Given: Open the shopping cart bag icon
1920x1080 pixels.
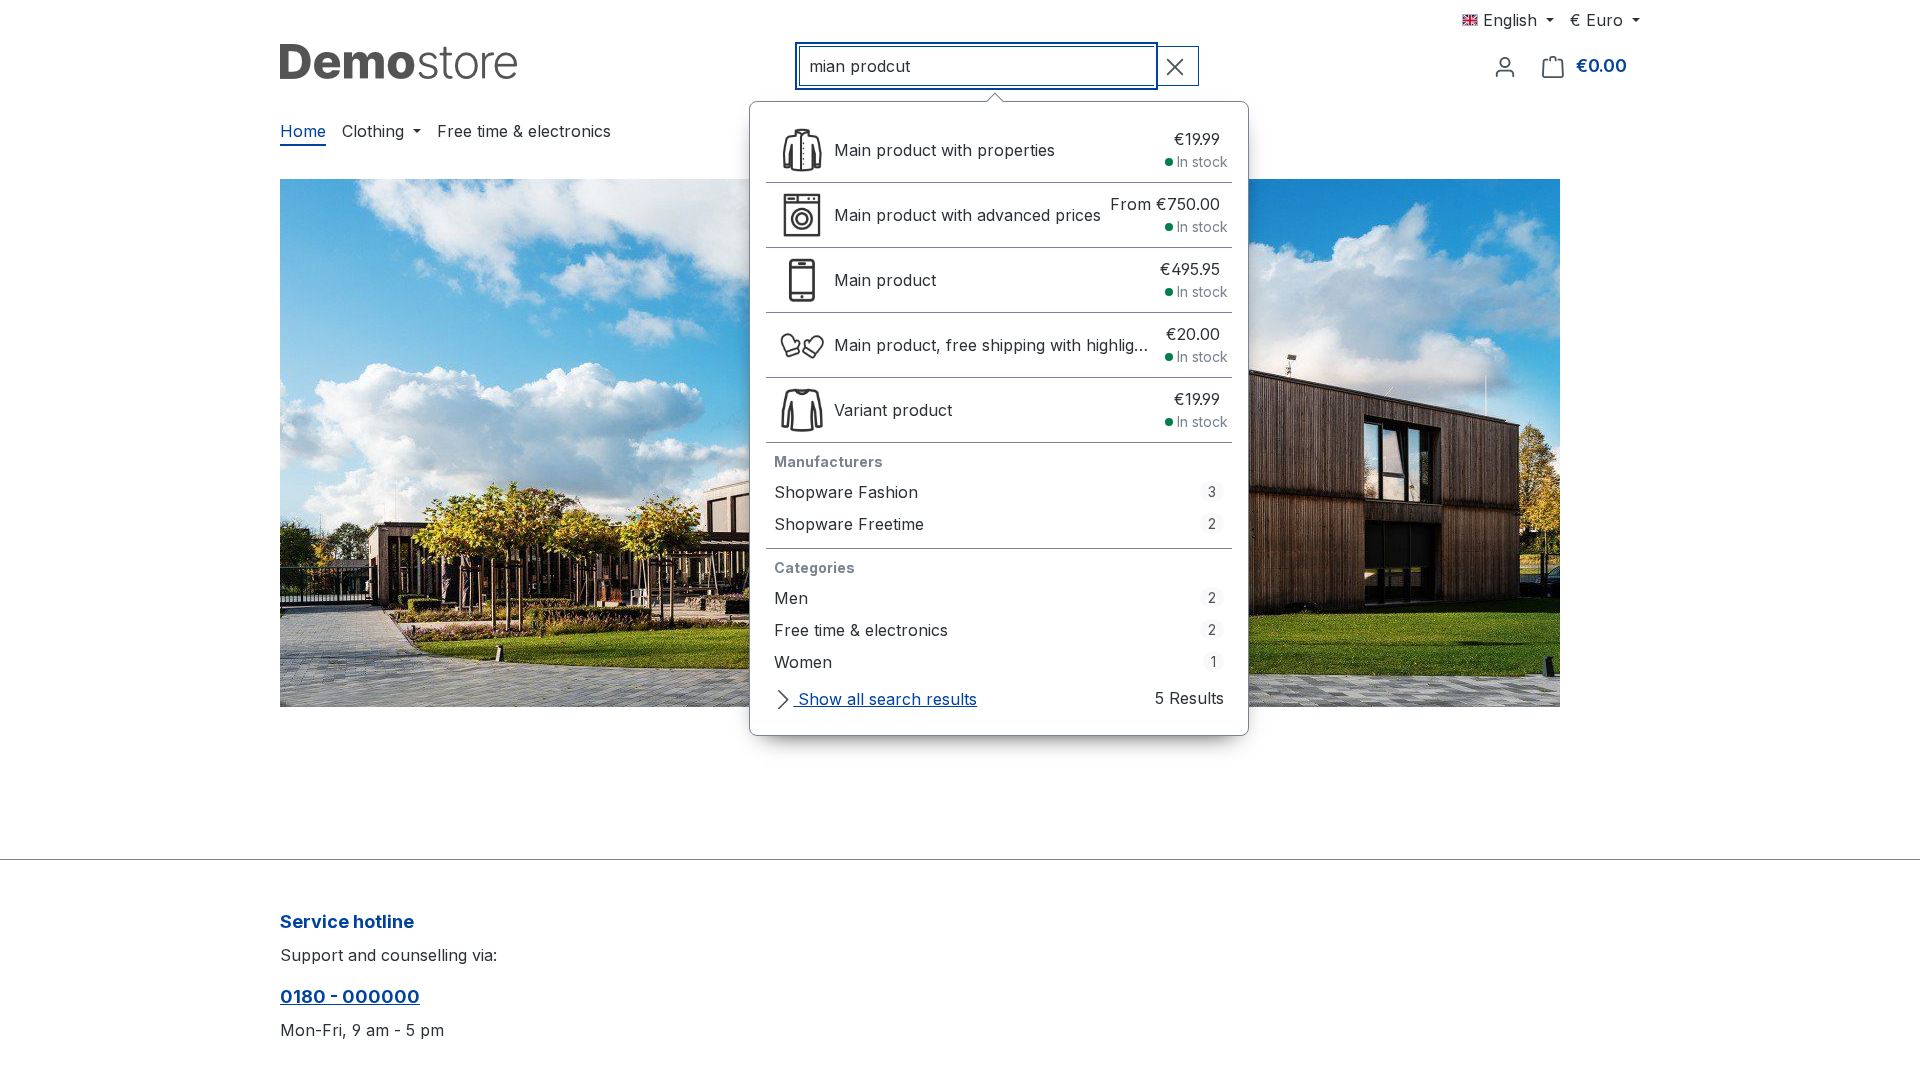Looking at the screenshot, I should (1553, 67).
